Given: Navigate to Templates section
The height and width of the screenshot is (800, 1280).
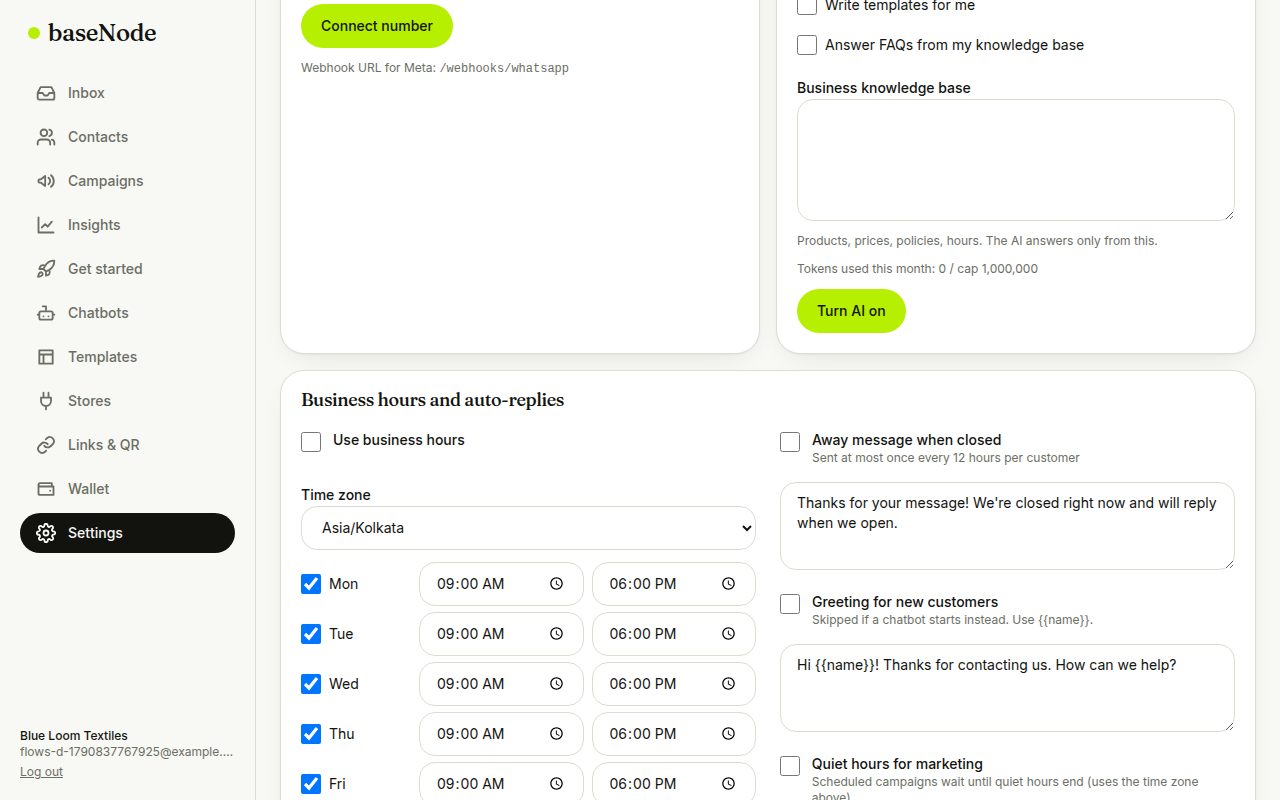Looking at the screenshot, I should point(127,357).
